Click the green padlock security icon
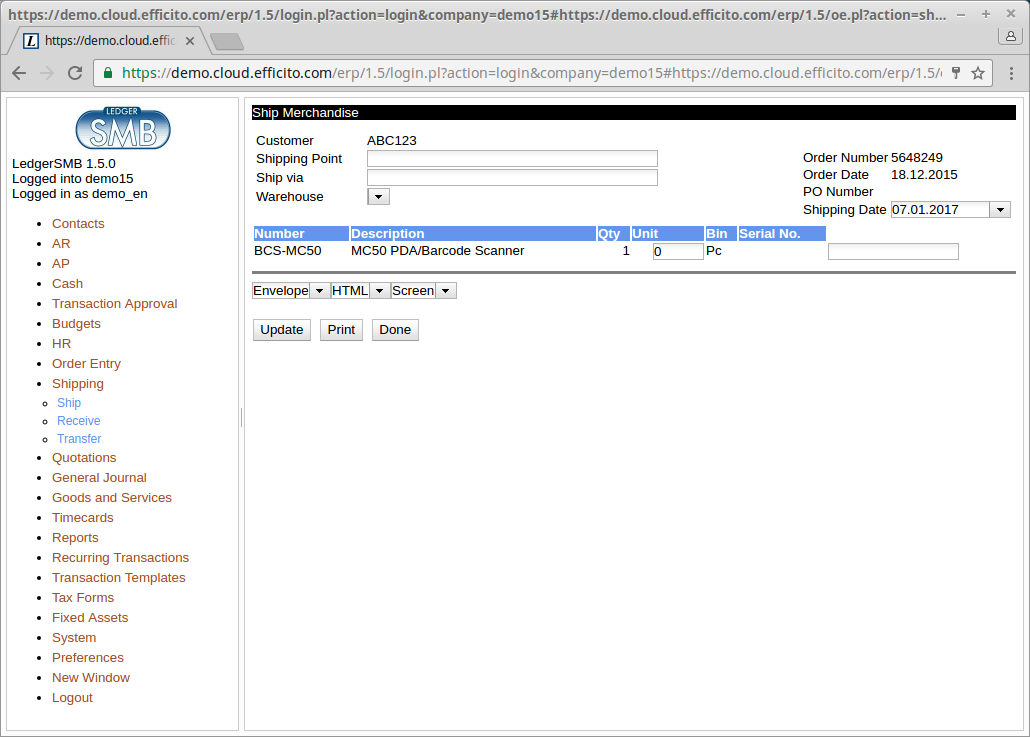Viewport: 1030px width, 737px height. click(108, 73)
